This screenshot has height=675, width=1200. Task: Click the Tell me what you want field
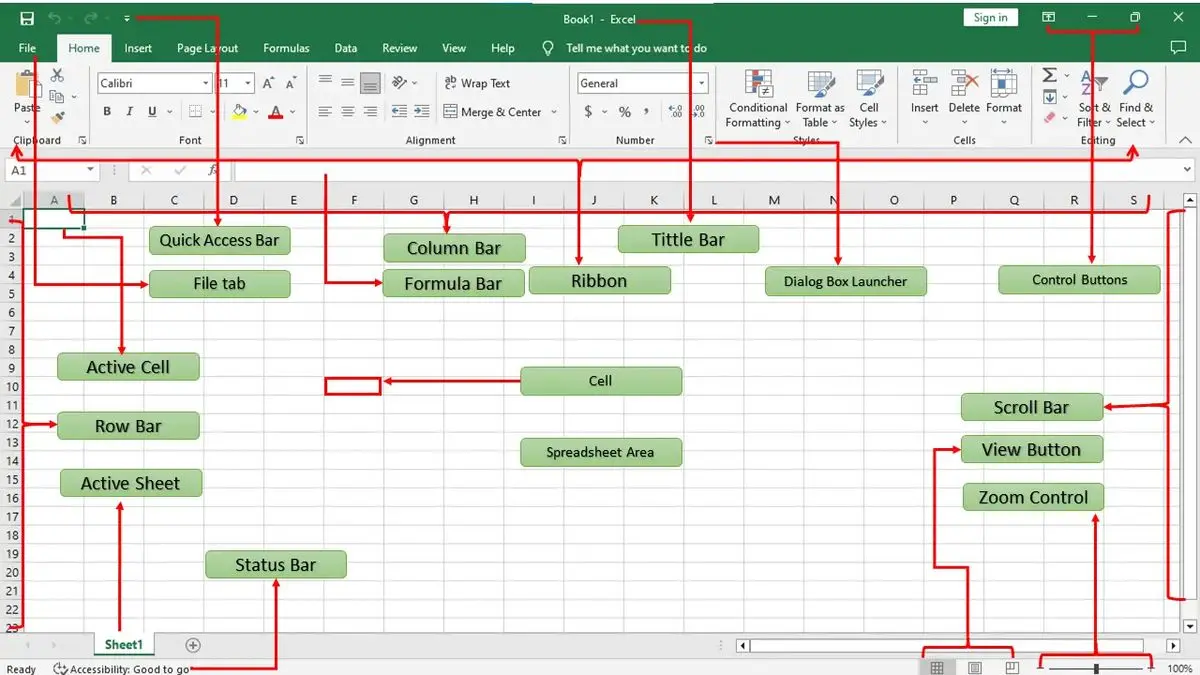(x=636, y=48)
